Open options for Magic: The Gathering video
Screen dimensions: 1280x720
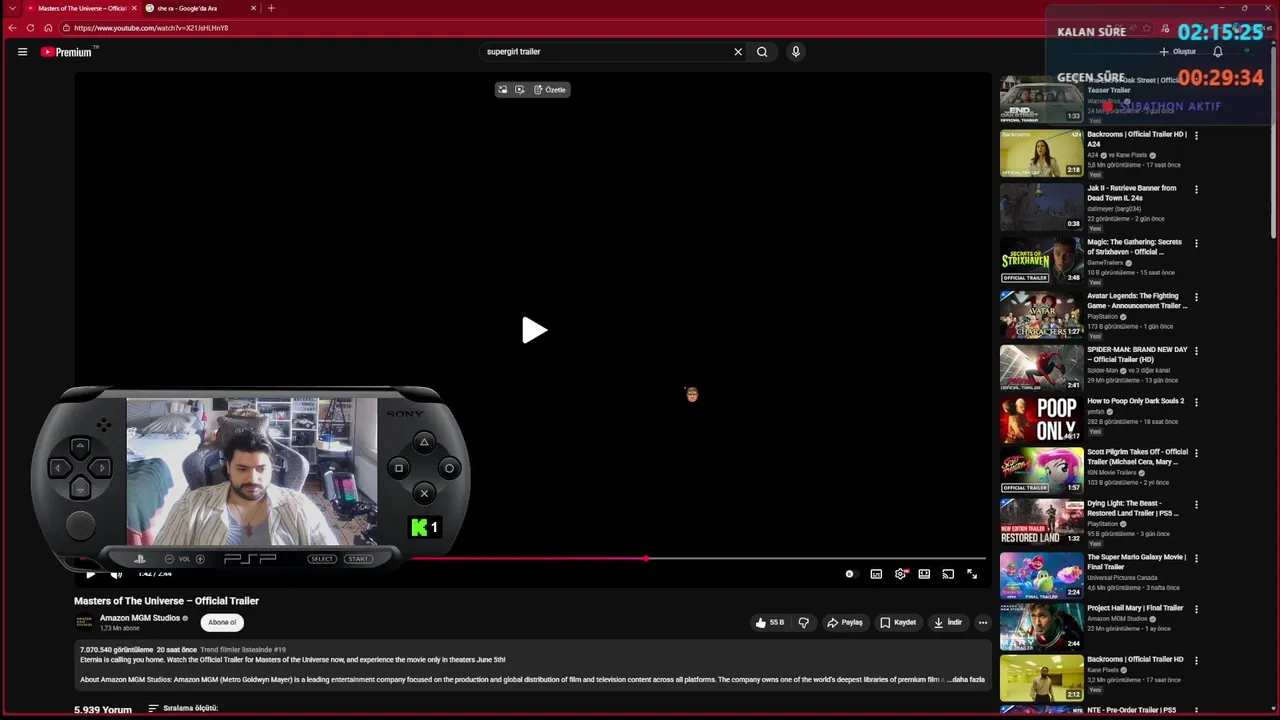1196,244
